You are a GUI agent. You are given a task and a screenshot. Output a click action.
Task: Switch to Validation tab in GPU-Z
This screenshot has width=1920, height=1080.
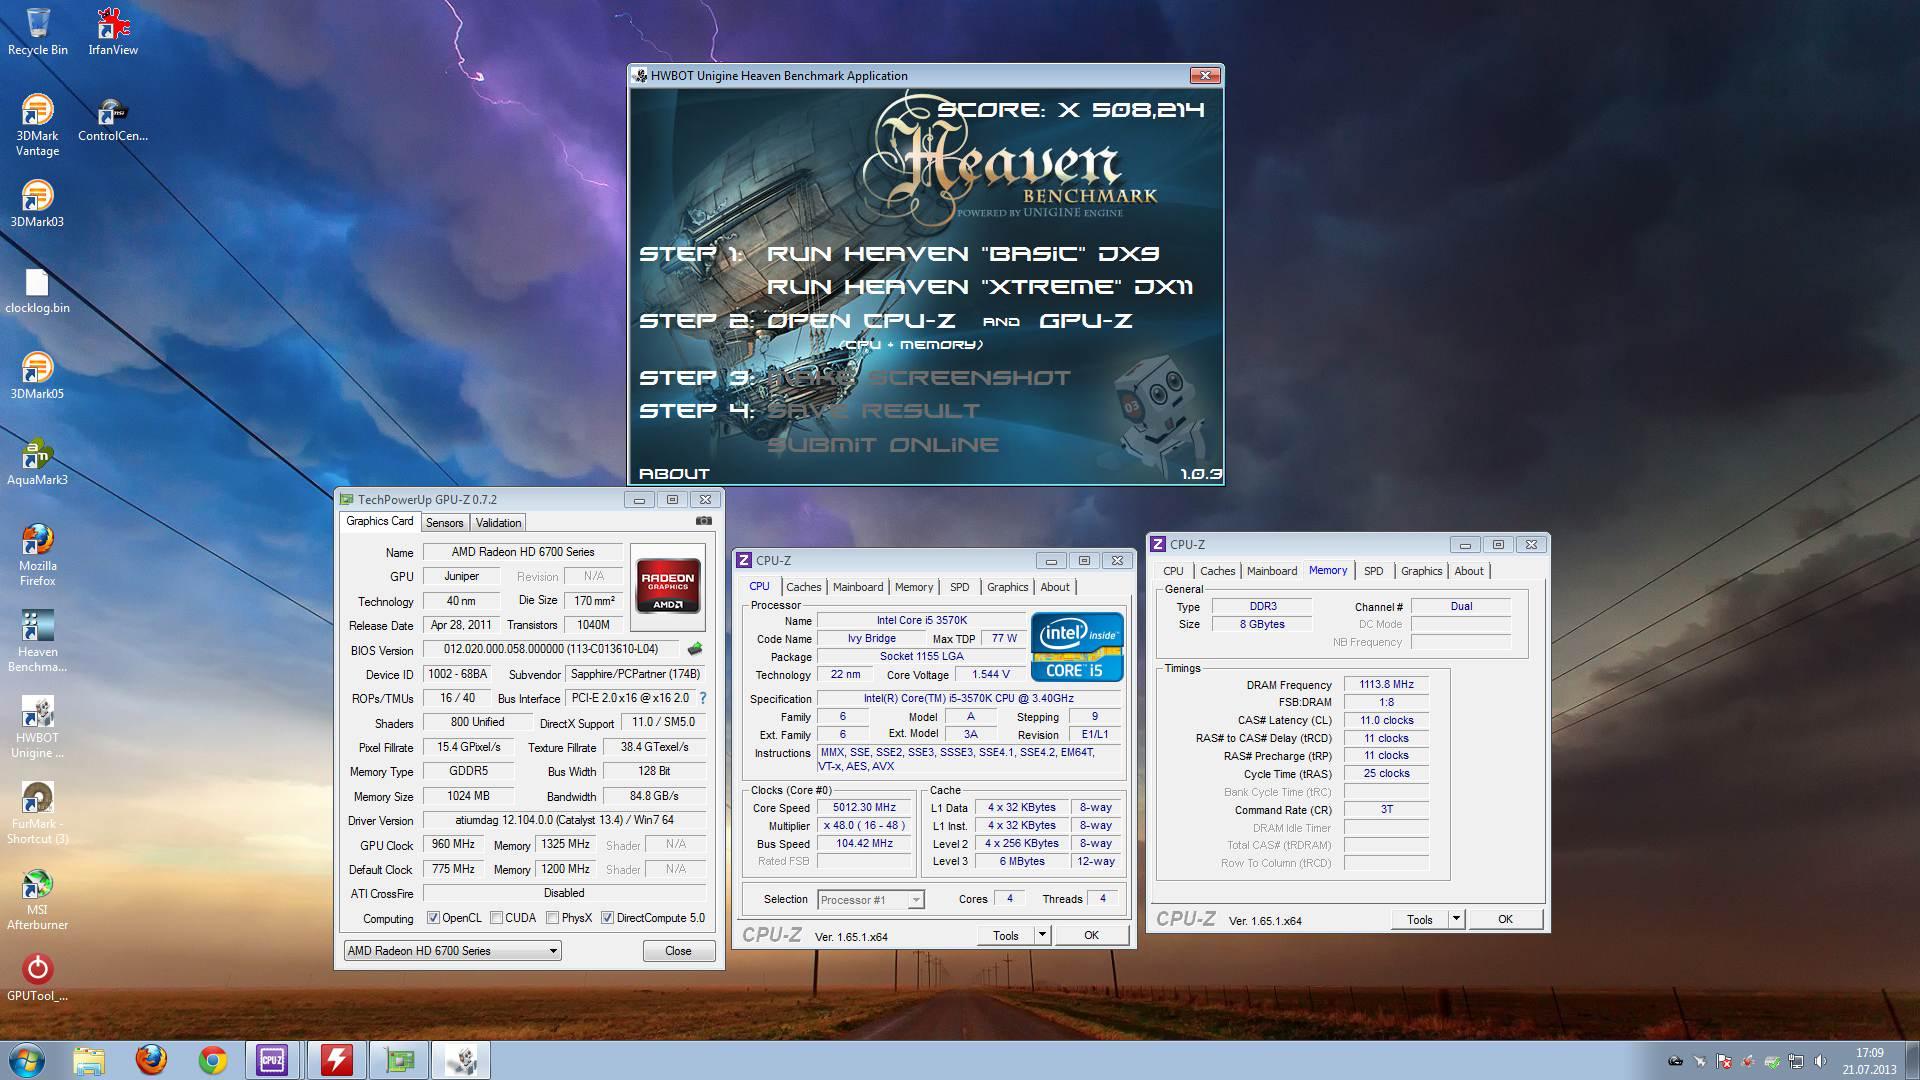(x=498, y=522)
